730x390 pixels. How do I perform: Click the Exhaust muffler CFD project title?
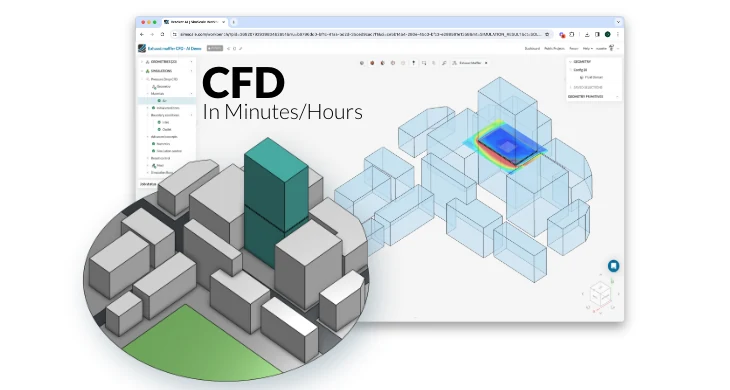click(x=175, y=48)
